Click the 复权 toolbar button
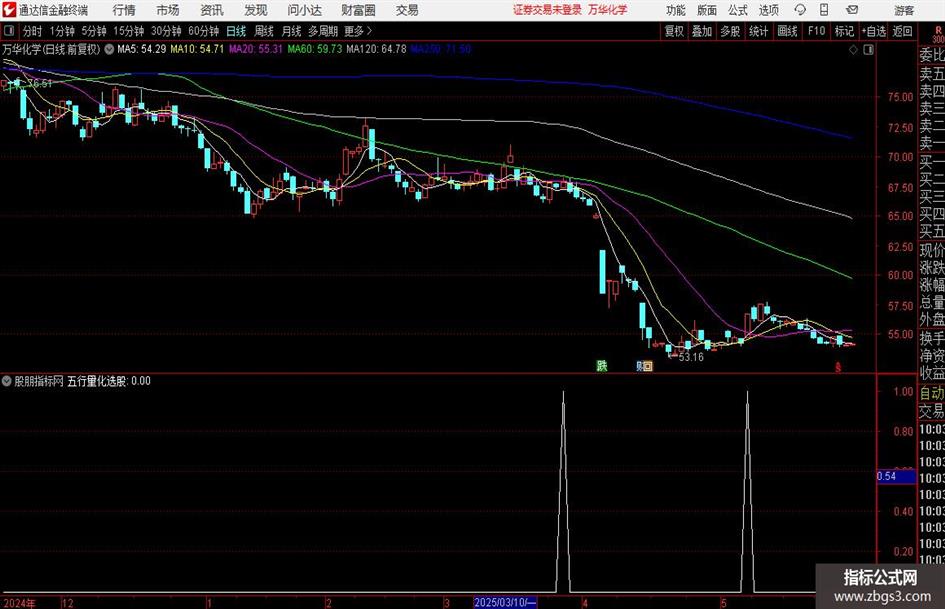945x609 pixels. point(674,31)
